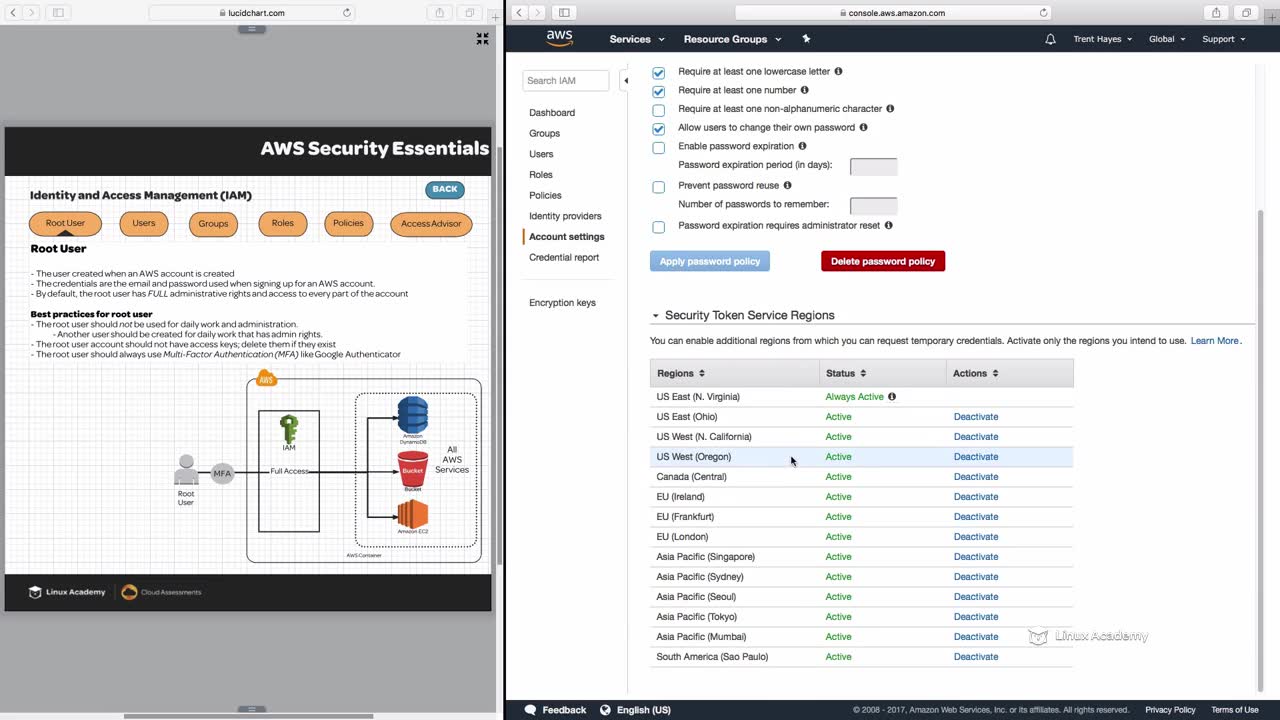Enable the password expiration checkbox
Image resolution: width=1280 pixels, height=720 pixels.
tap(658, 148)
